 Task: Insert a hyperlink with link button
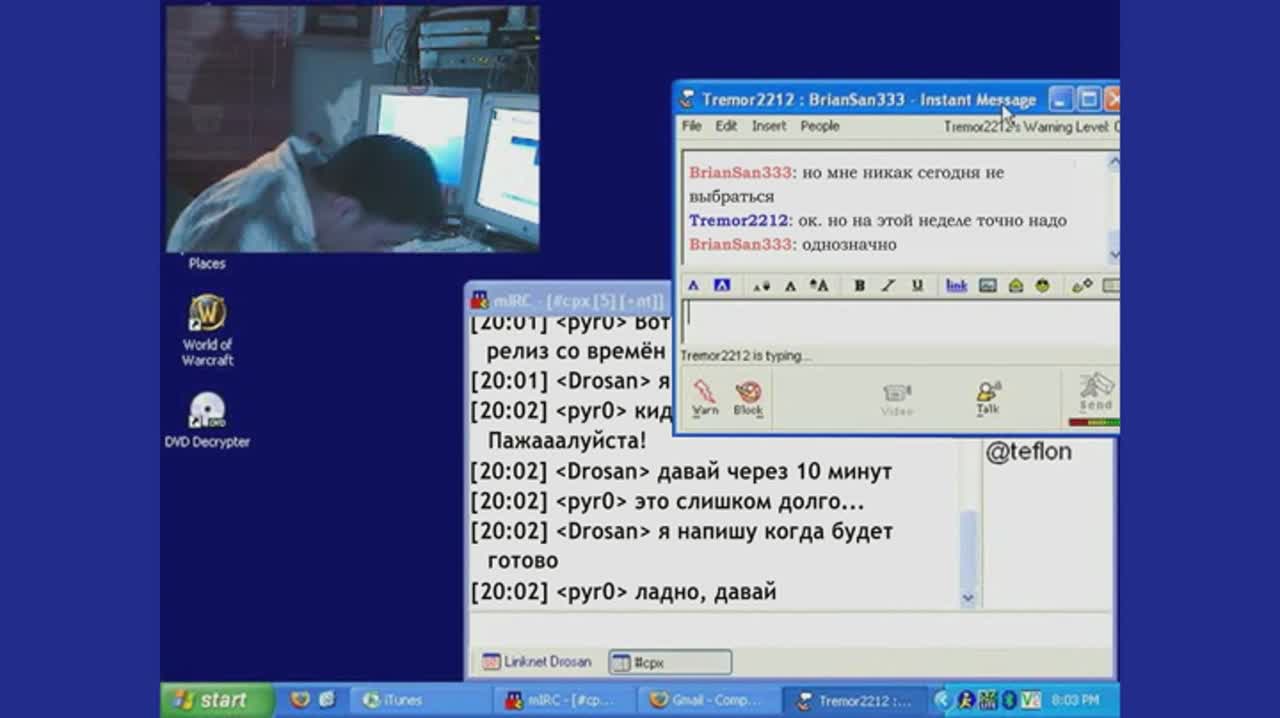(956, 286)
